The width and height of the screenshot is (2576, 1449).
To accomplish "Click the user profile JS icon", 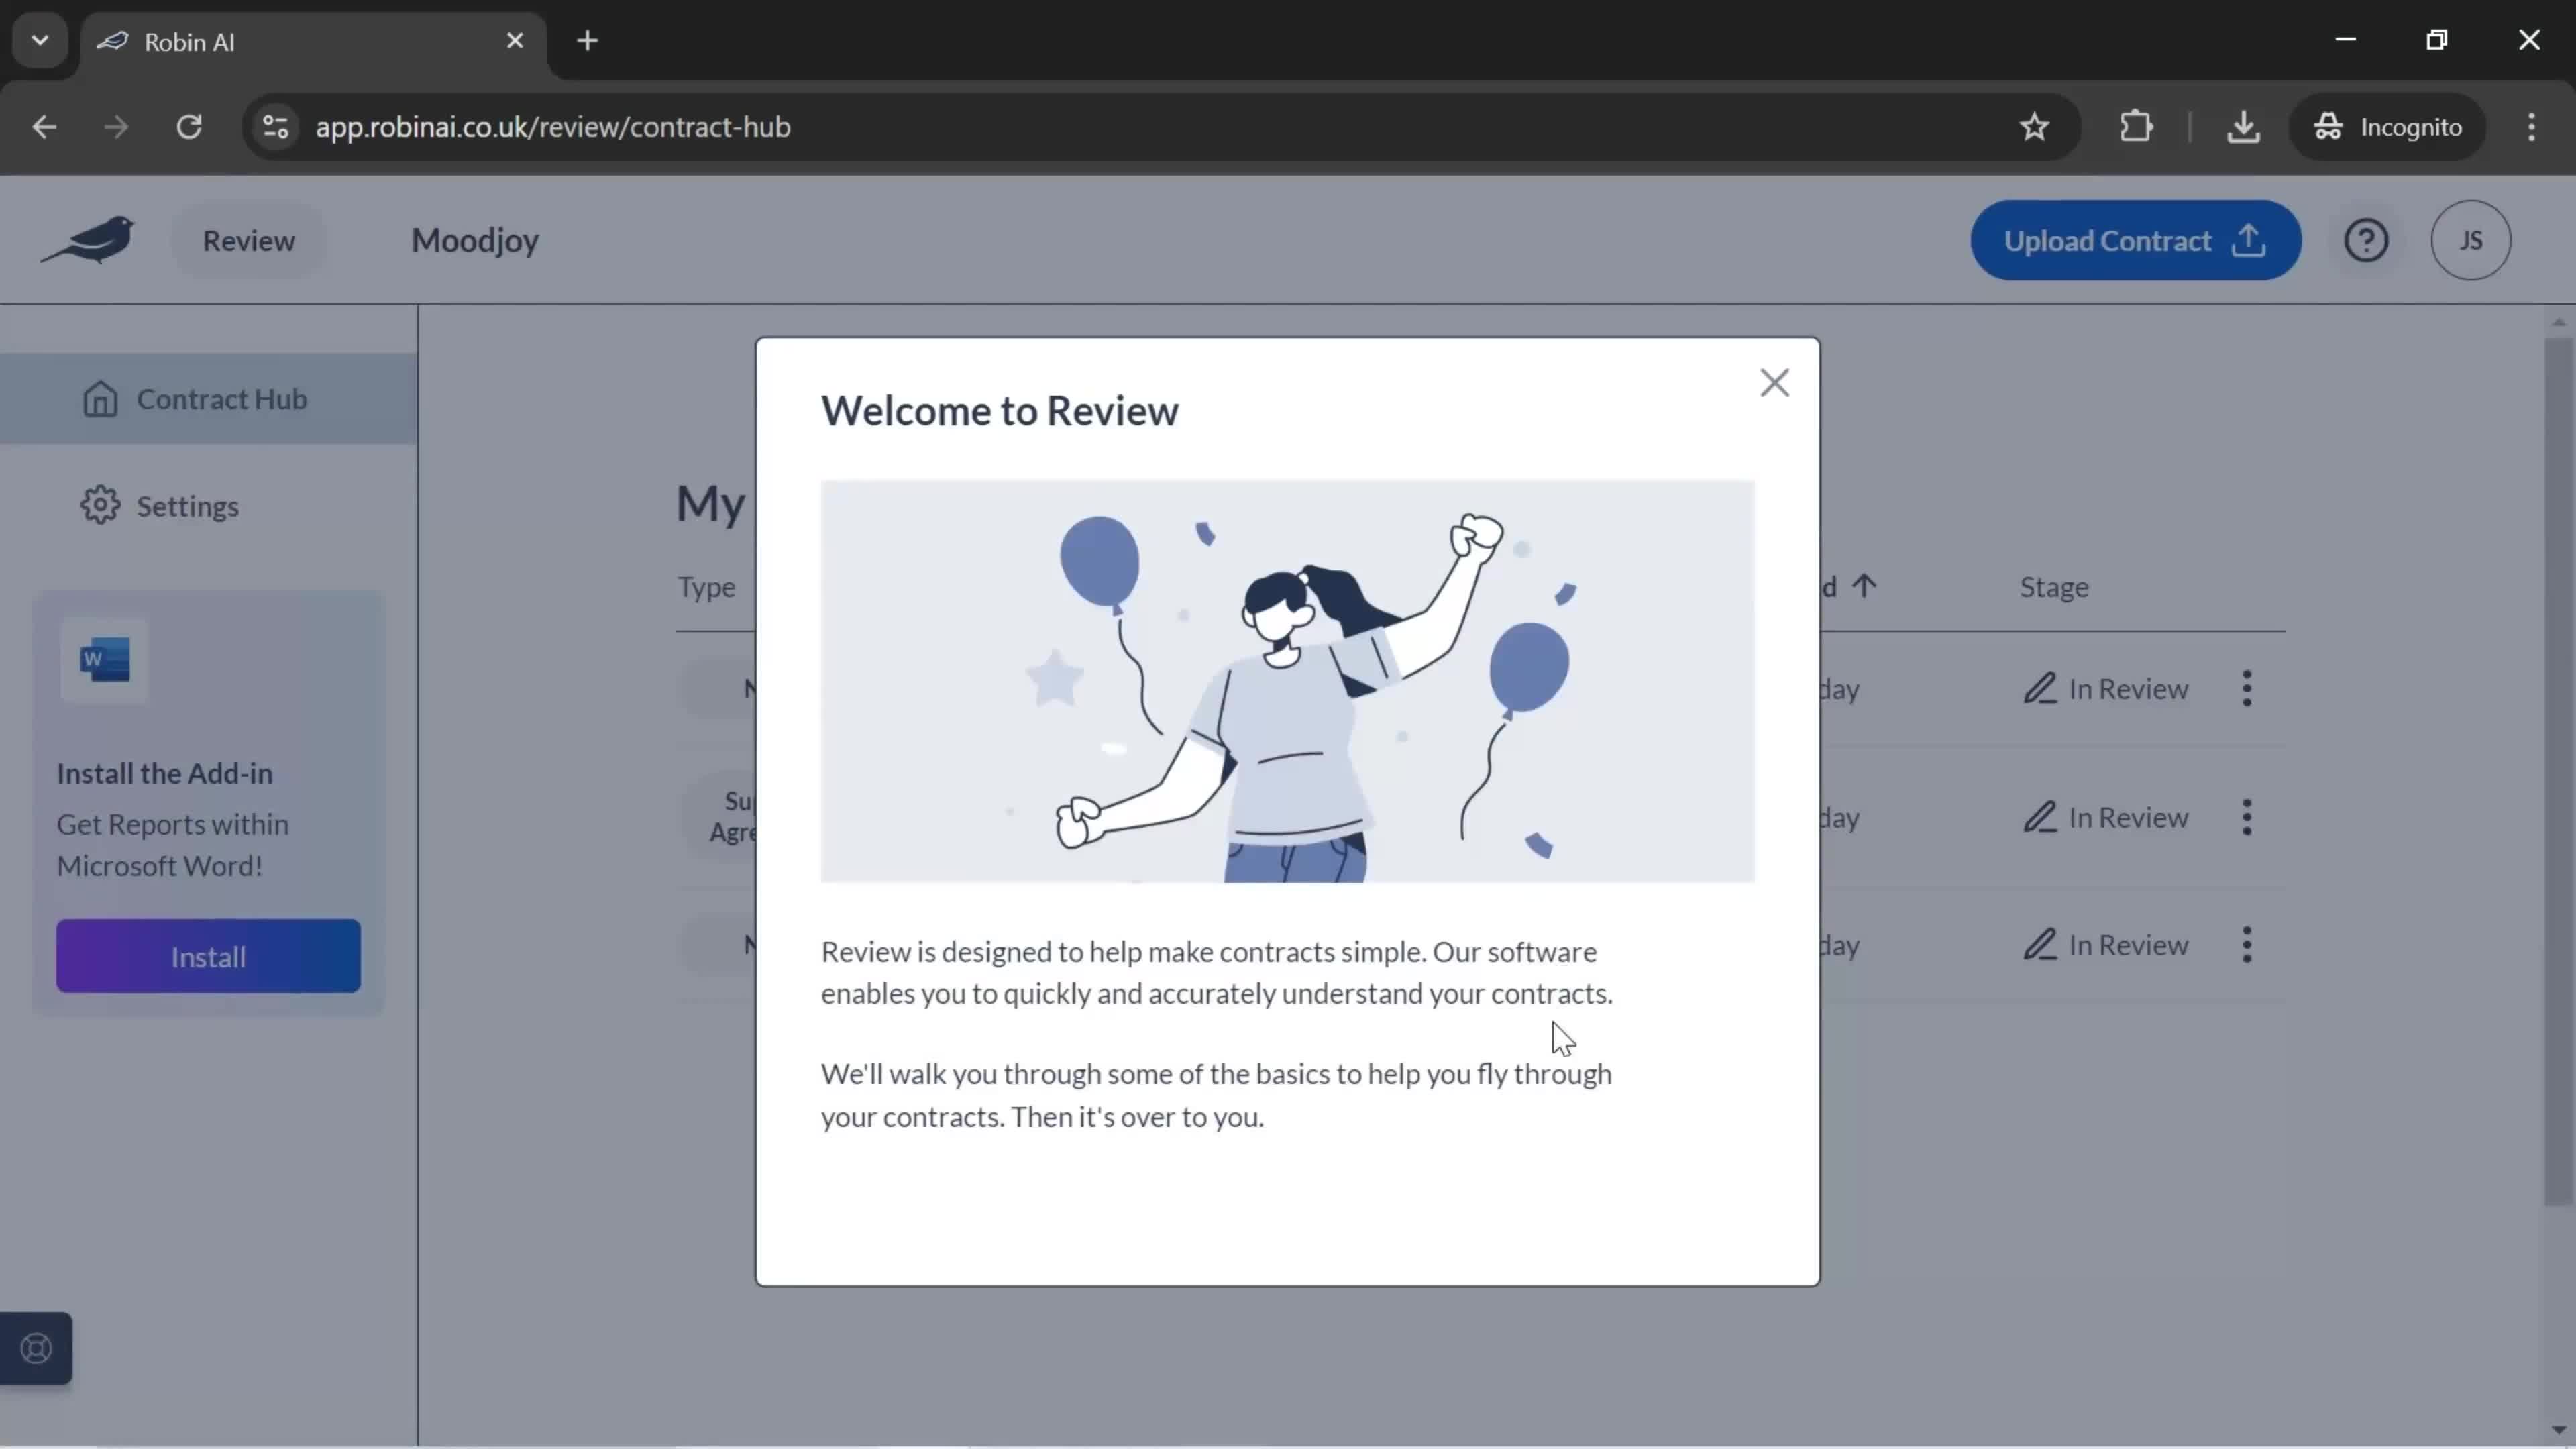I will [2471, 239].
